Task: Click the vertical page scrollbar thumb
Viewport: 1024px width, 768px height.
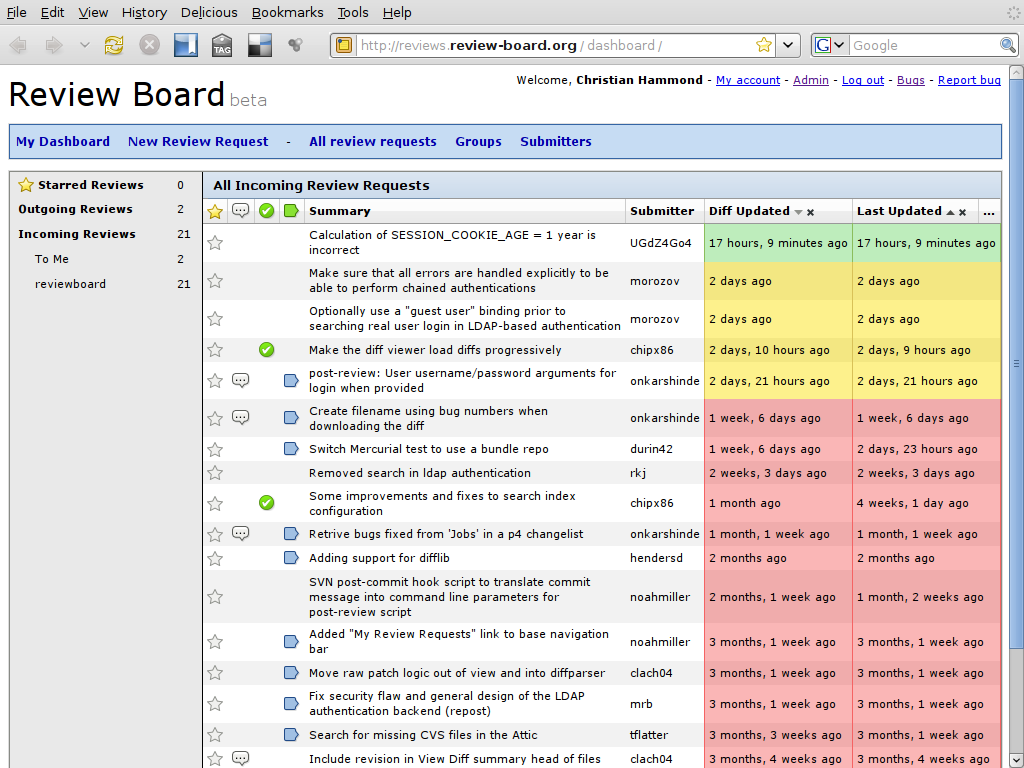Action: 1016,363
